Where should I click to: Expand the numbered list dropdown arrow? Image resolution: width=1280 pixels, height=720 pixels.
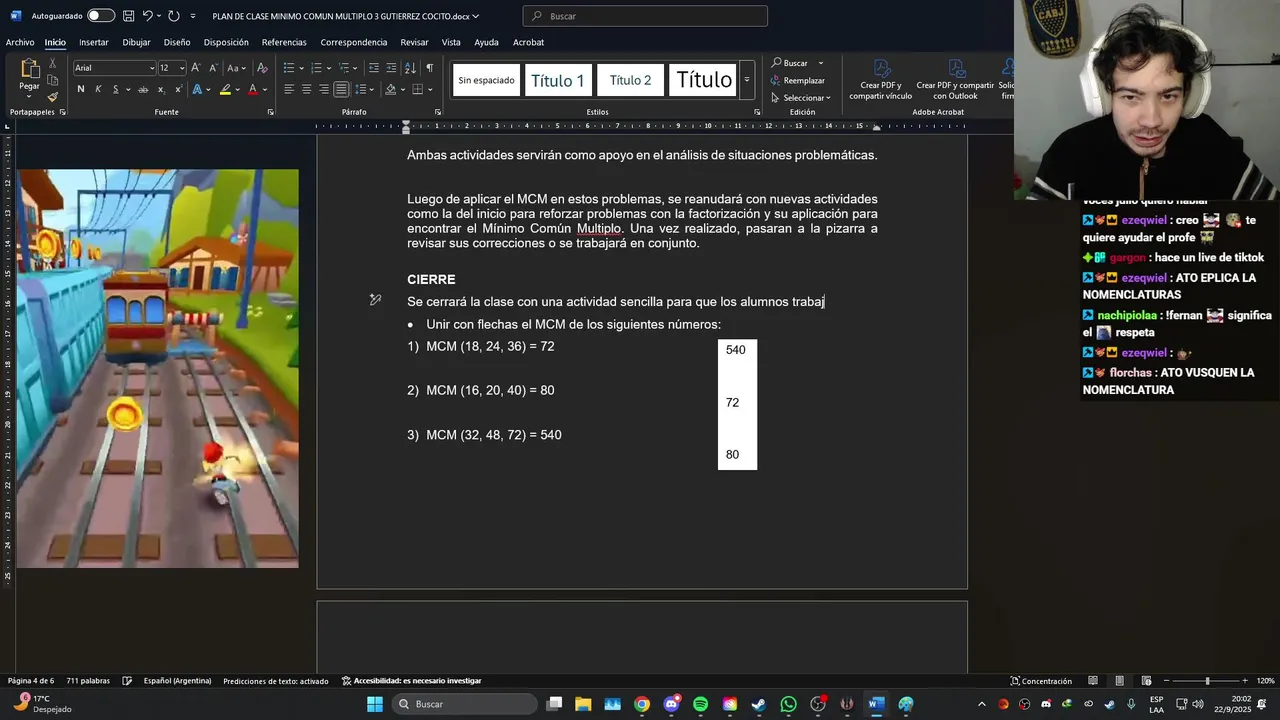click(330, 68)
